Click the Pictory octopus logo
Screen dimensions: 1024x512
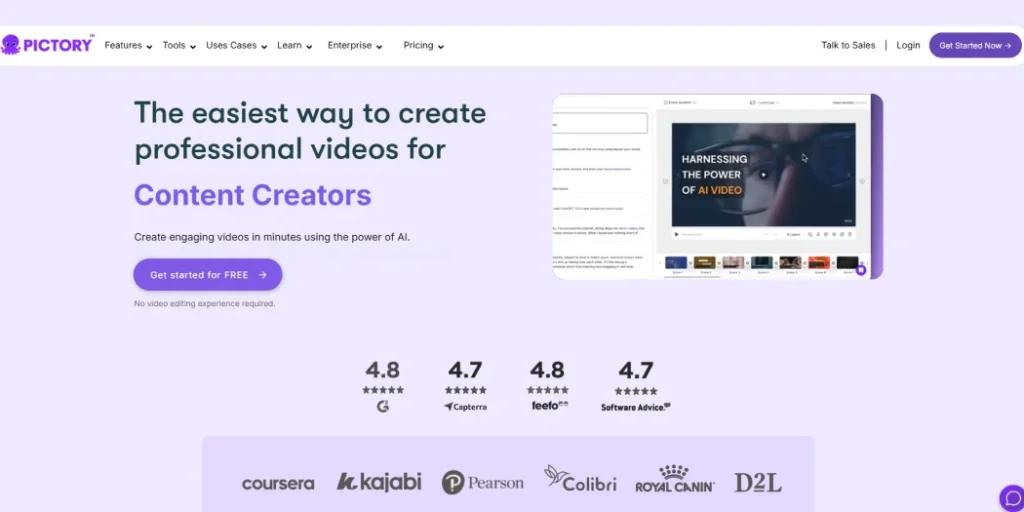12,45
